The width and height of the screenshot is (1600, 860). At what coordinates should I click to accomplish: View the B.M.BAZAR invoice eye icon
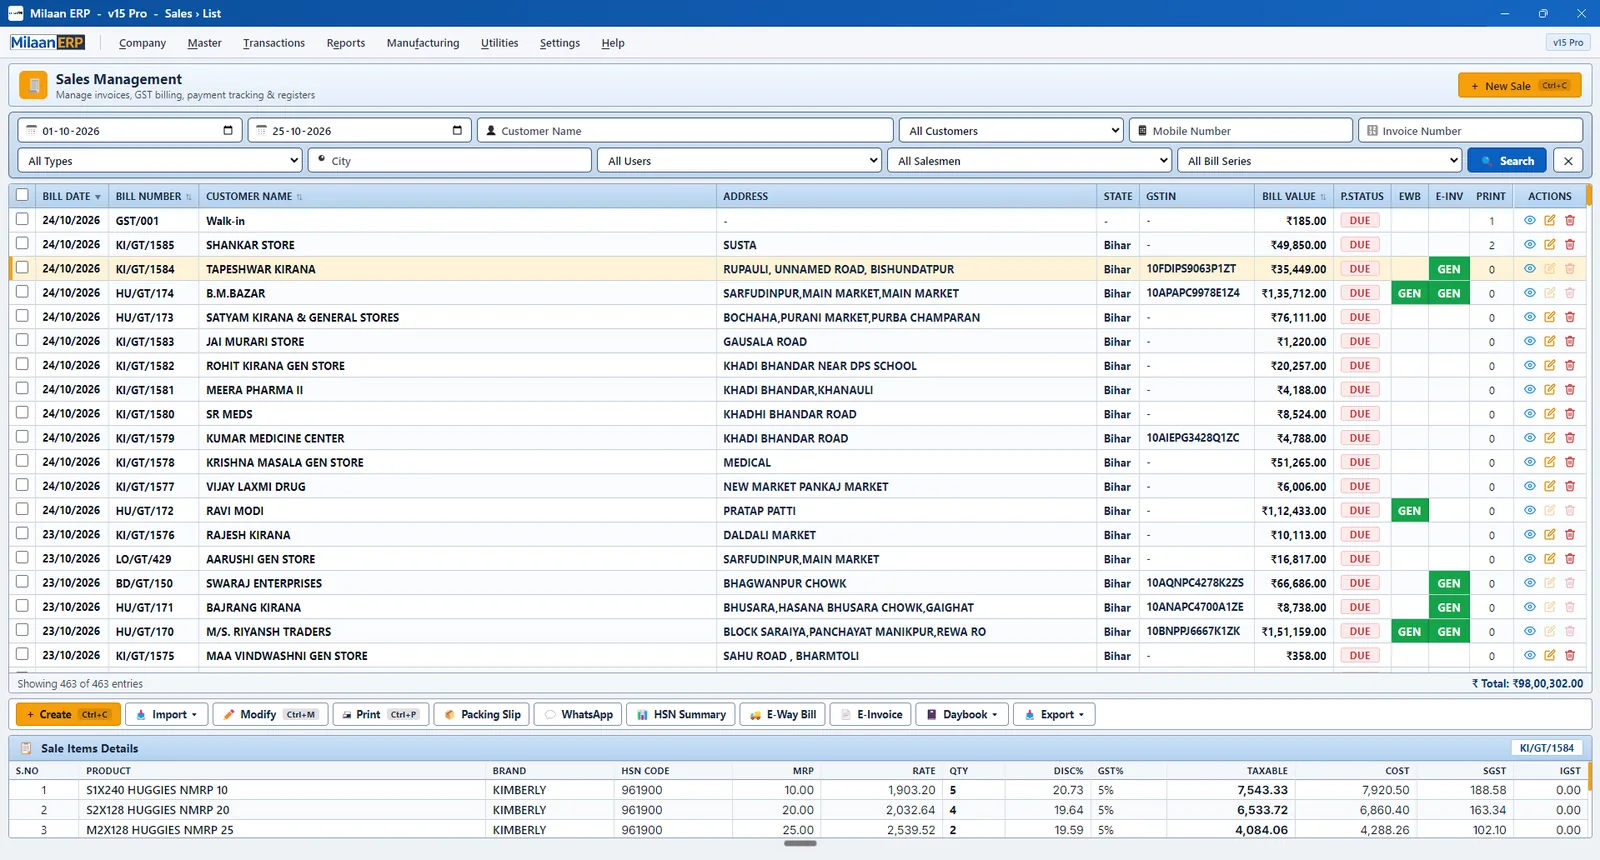tap(1529, 293)
